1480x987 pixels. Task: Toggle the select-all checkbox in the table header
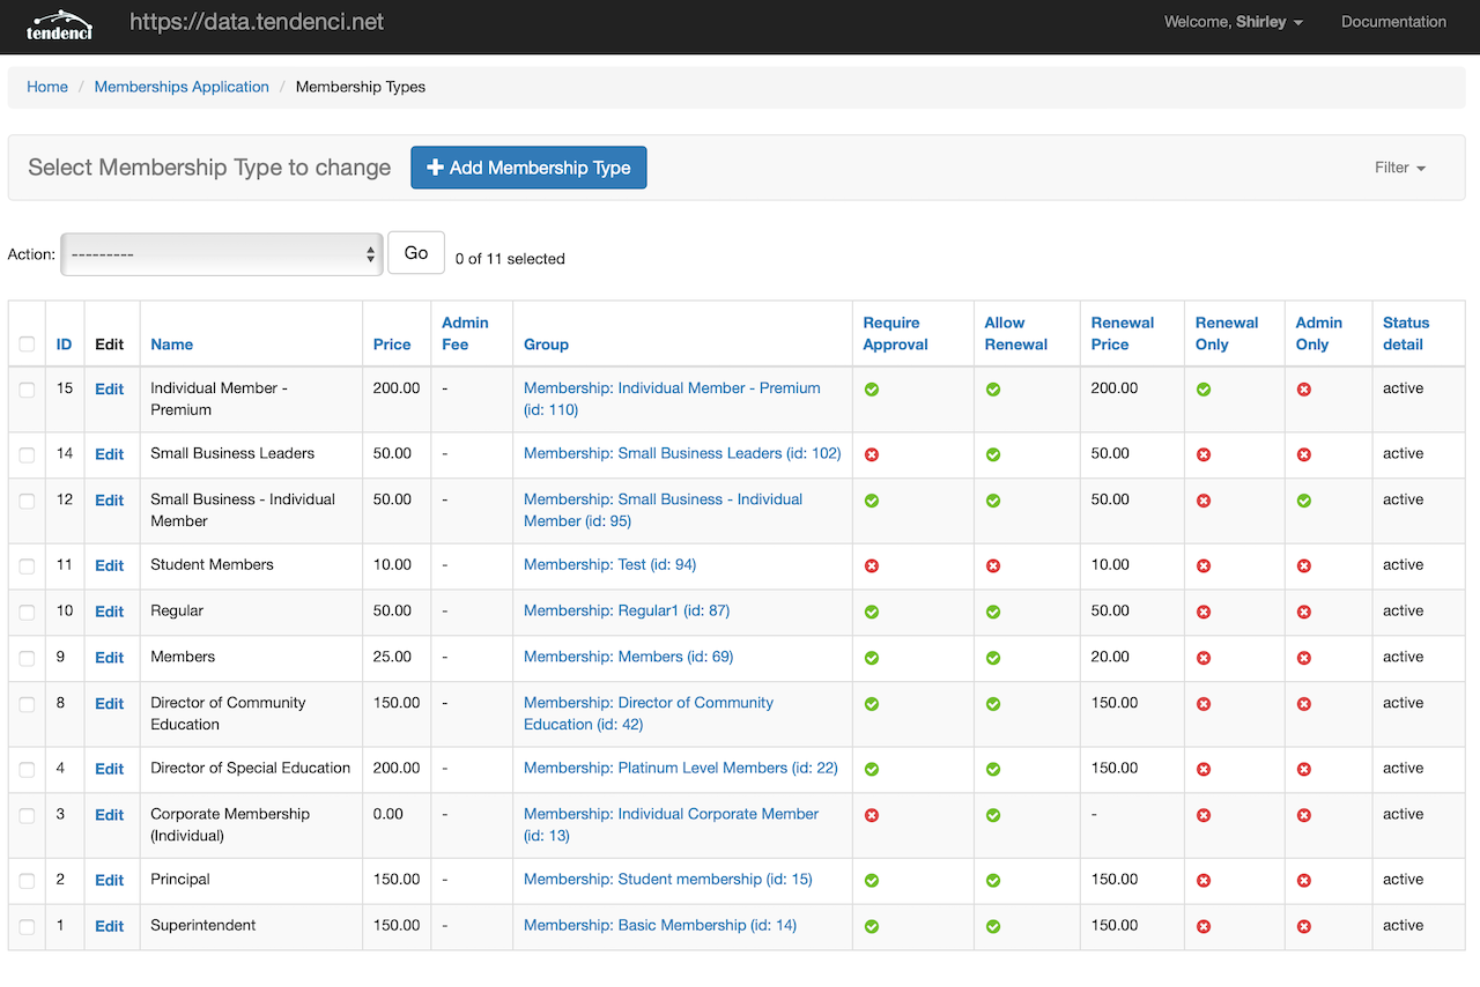pyautogui.click(x=26, y=343)
